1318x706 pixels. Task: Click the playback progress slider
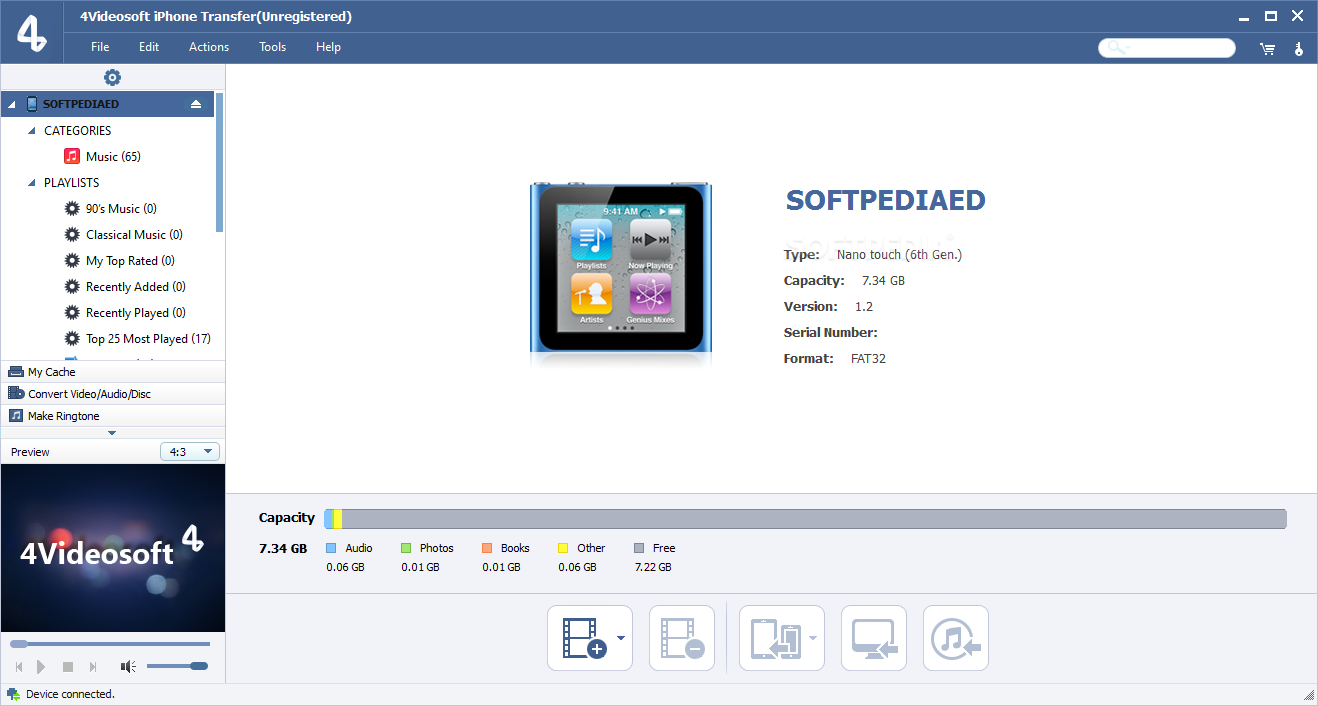110,644
